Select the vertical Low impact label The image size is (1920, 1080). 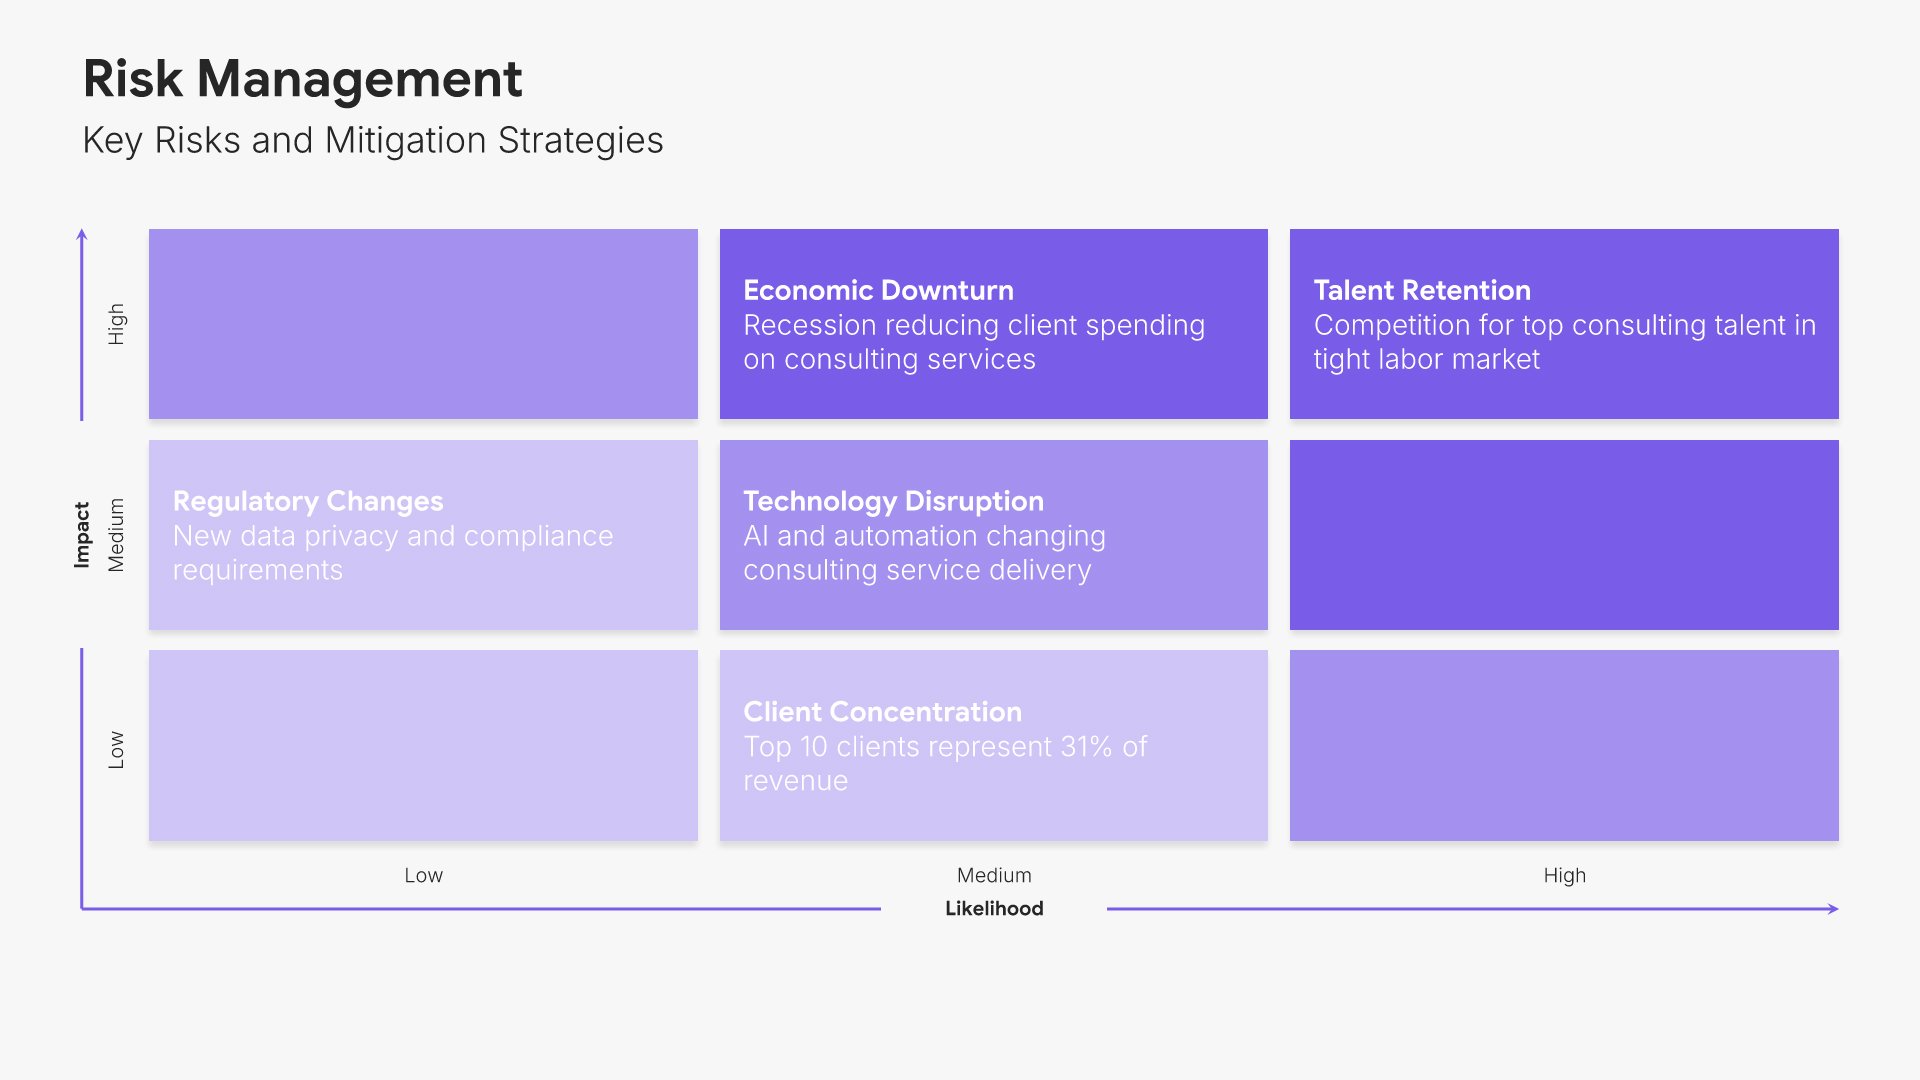pyautogui.click(x=117, y=749)
